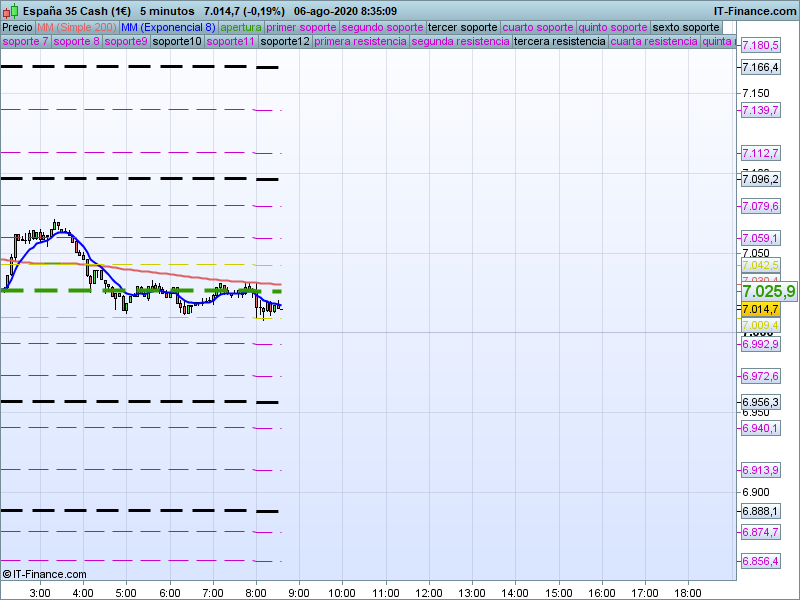
Task: Select the 7.166,4 level on price axis
Action: 760,67
